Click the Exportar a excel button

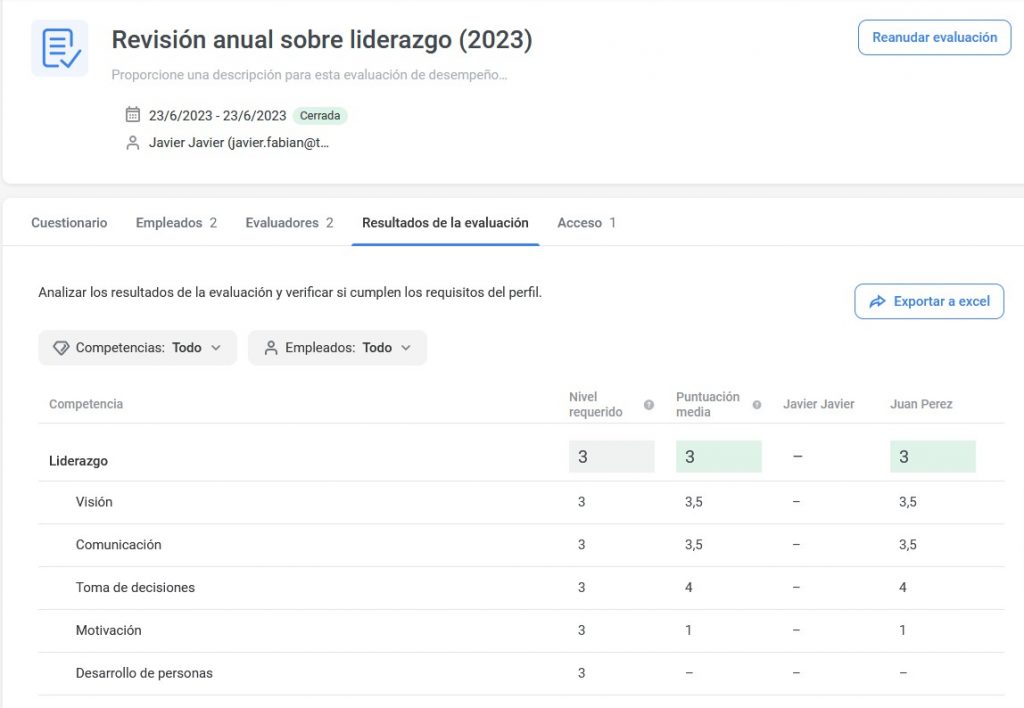point(929,301)
